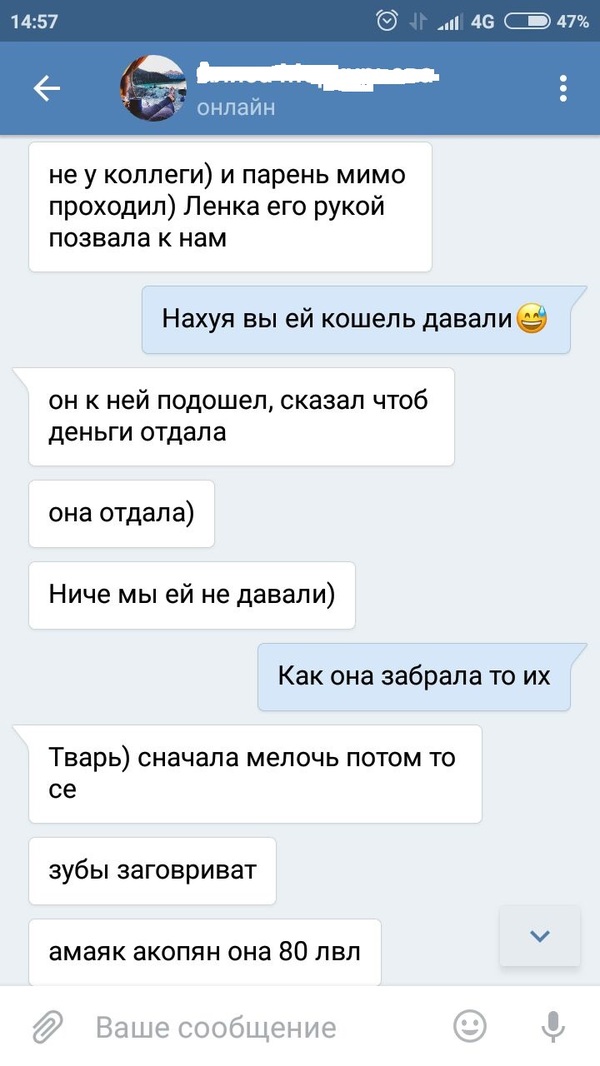Jump to latest messages with down chevron
This screenshot has height=1066, width=600.
540,936
